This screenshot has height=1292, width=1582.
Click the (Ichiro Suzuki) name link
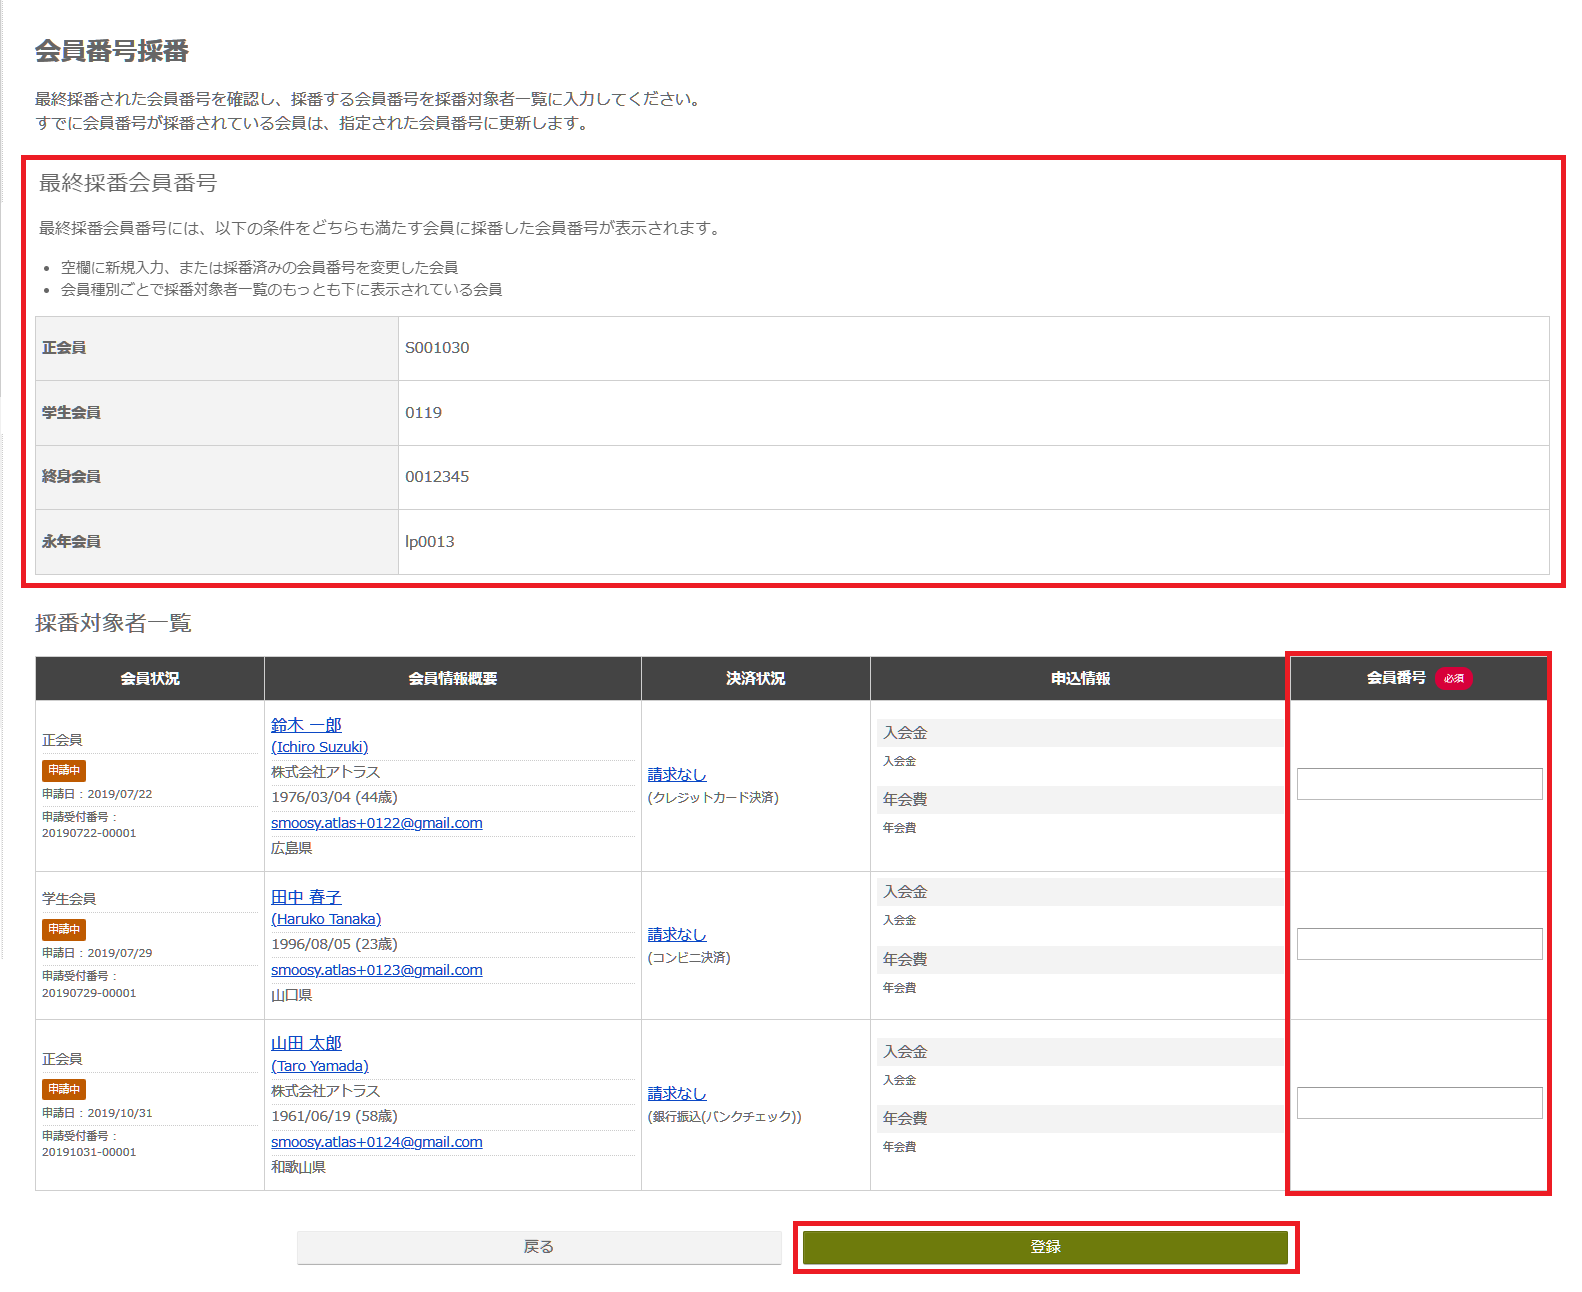tap(319, 747)
